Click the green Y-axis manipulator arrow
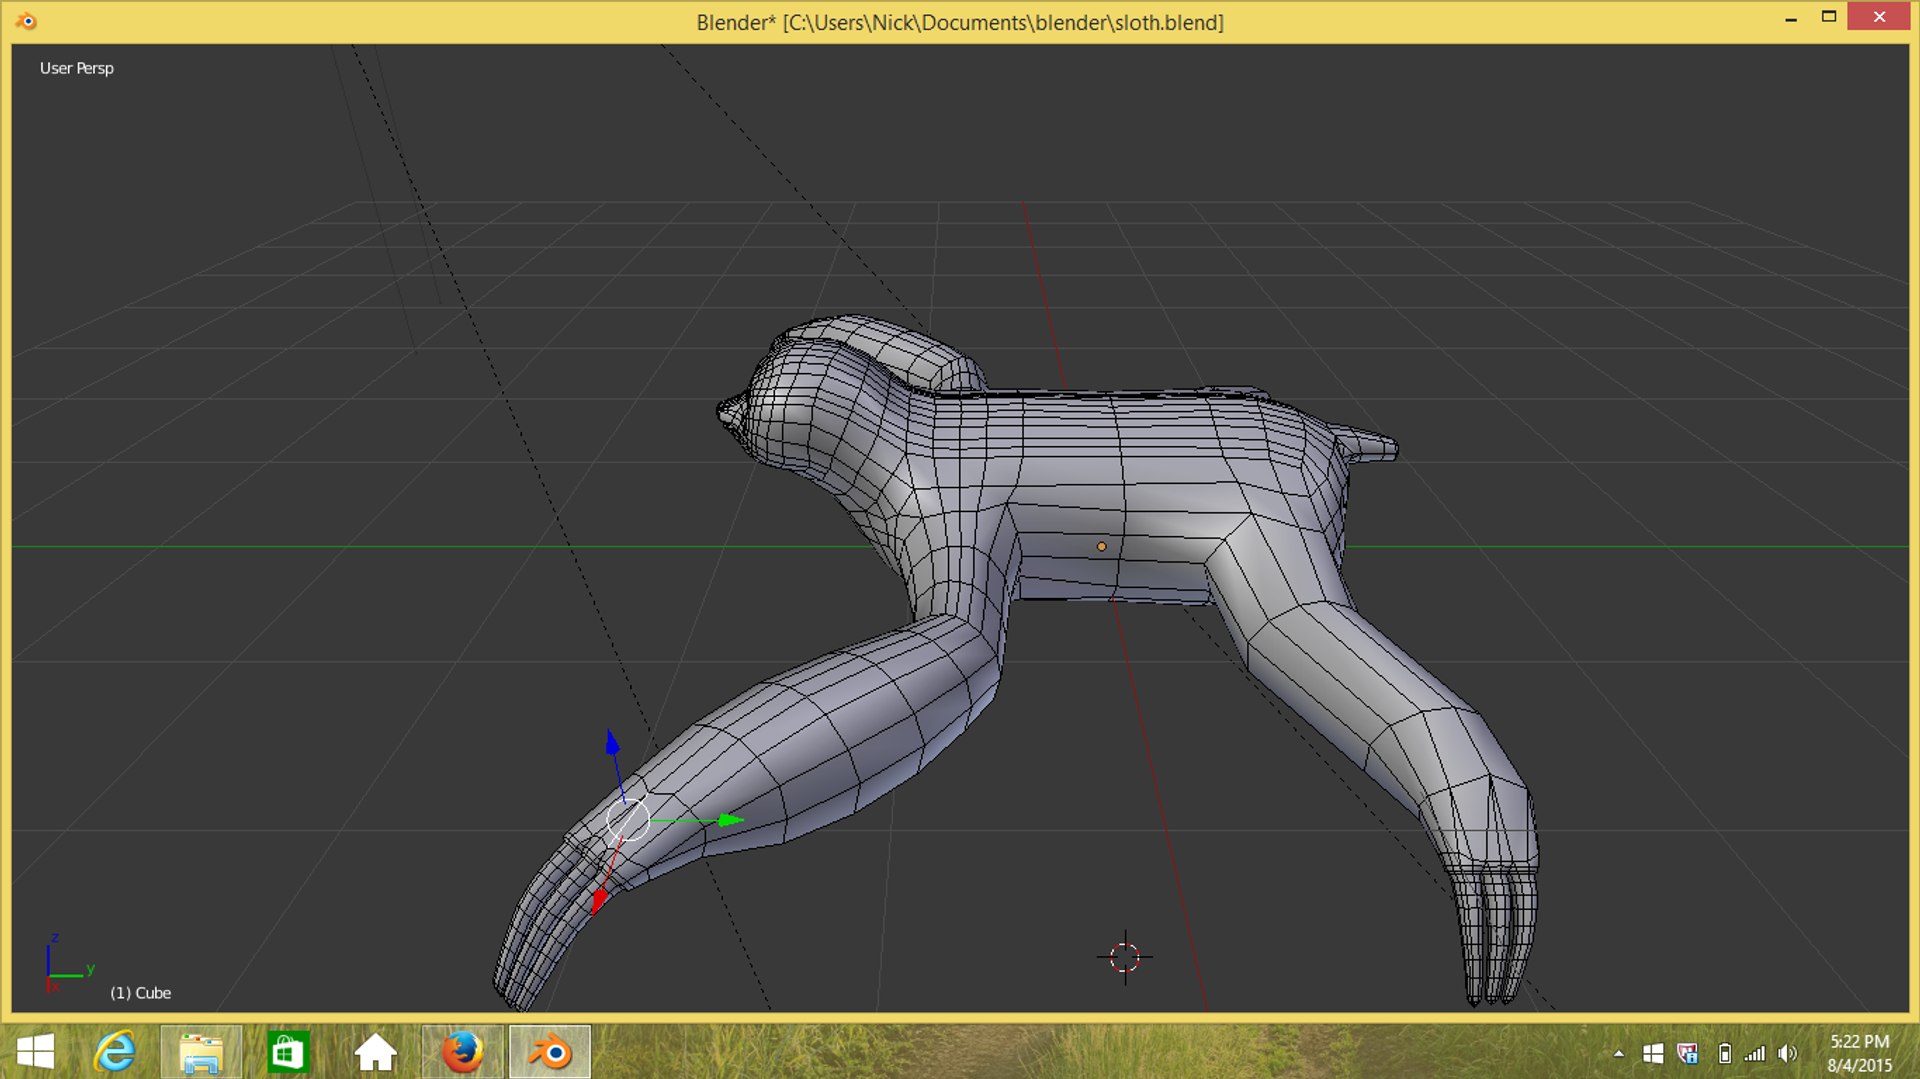This screenshot has height=1079, width=1920. point(731,820)
